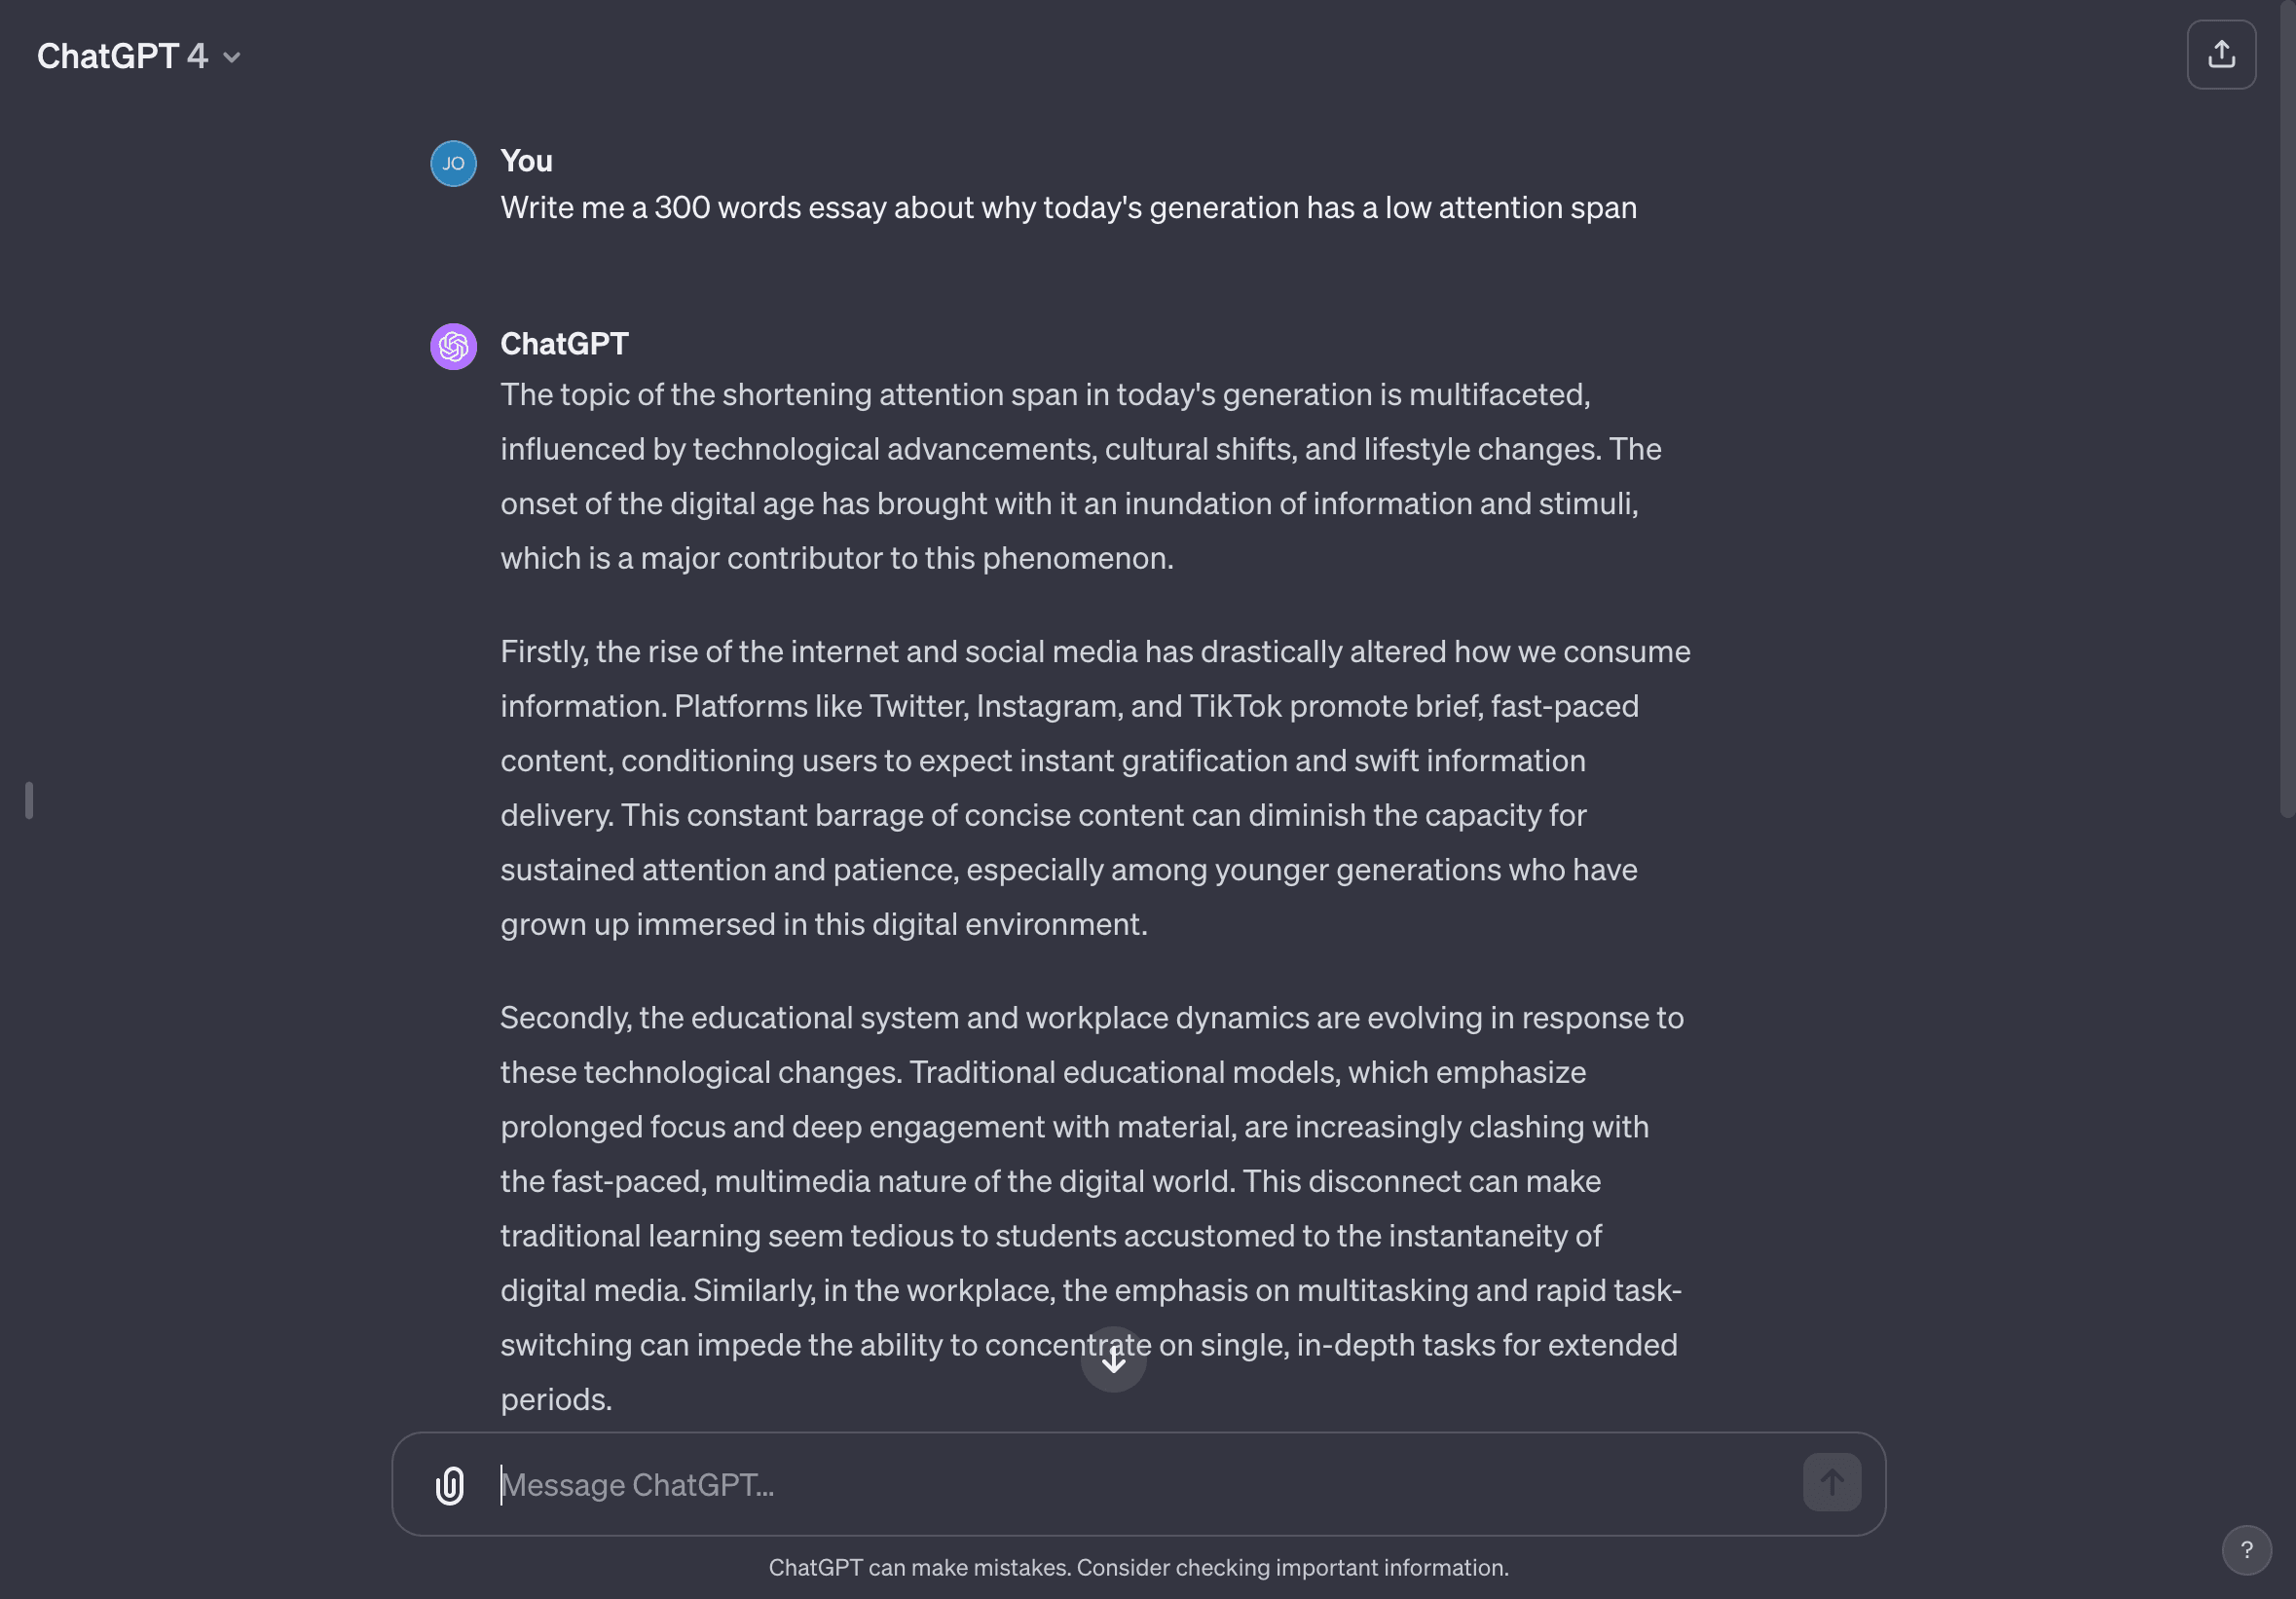The width and height of the screenshot is (2296, 1599).
Task: Click the "ChatGPT can make mistakes" disclaimer text
Action: tap(1138, 1567)
